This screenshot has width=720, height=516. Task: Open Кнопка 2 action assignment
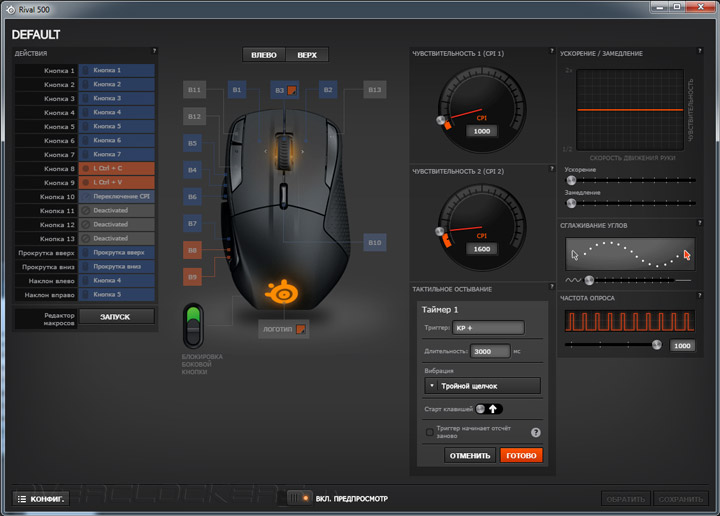(x=116, y=84)
